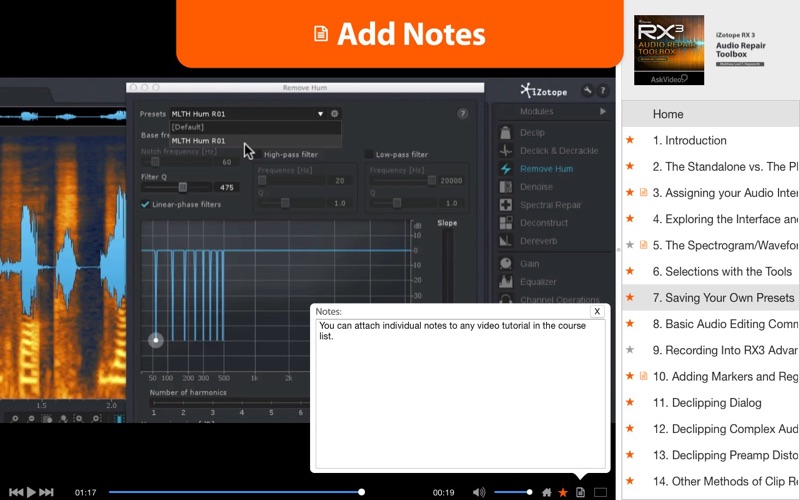The height and width of the screenshot is (500, 800).
Task: Click the note icon beside lesson 10
Action: click(x=643, y=376)
